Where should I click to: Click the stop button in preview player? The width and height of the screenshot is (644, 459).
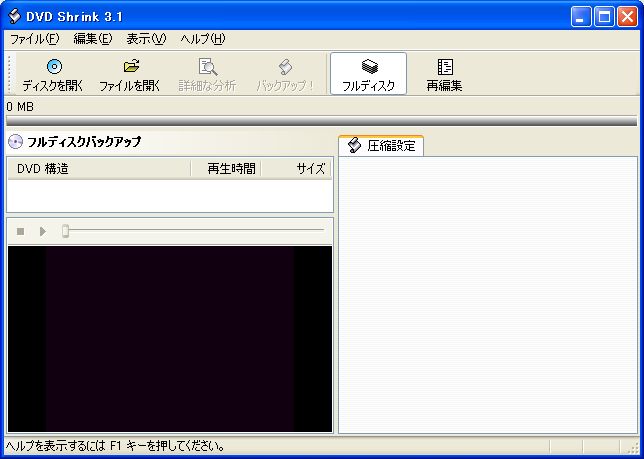click(20, 232)
